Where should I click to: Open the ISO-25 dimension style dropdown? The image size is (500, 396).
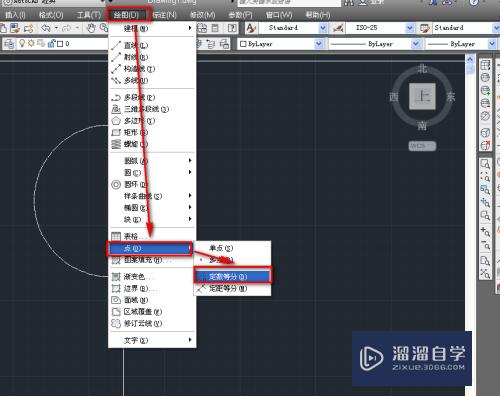410,28
